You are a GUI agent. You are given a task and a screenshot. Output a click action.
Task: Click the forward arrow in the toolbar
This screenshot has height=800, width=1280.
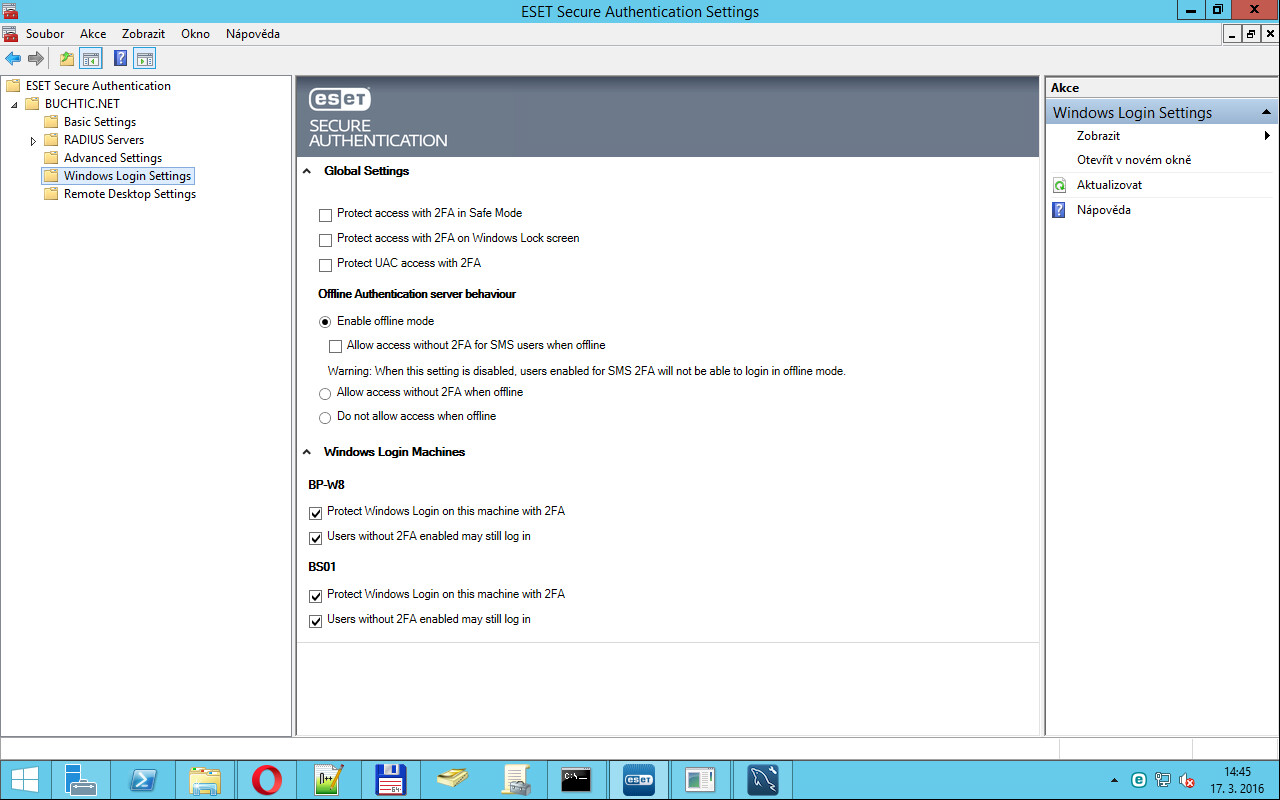pos(36,59)
